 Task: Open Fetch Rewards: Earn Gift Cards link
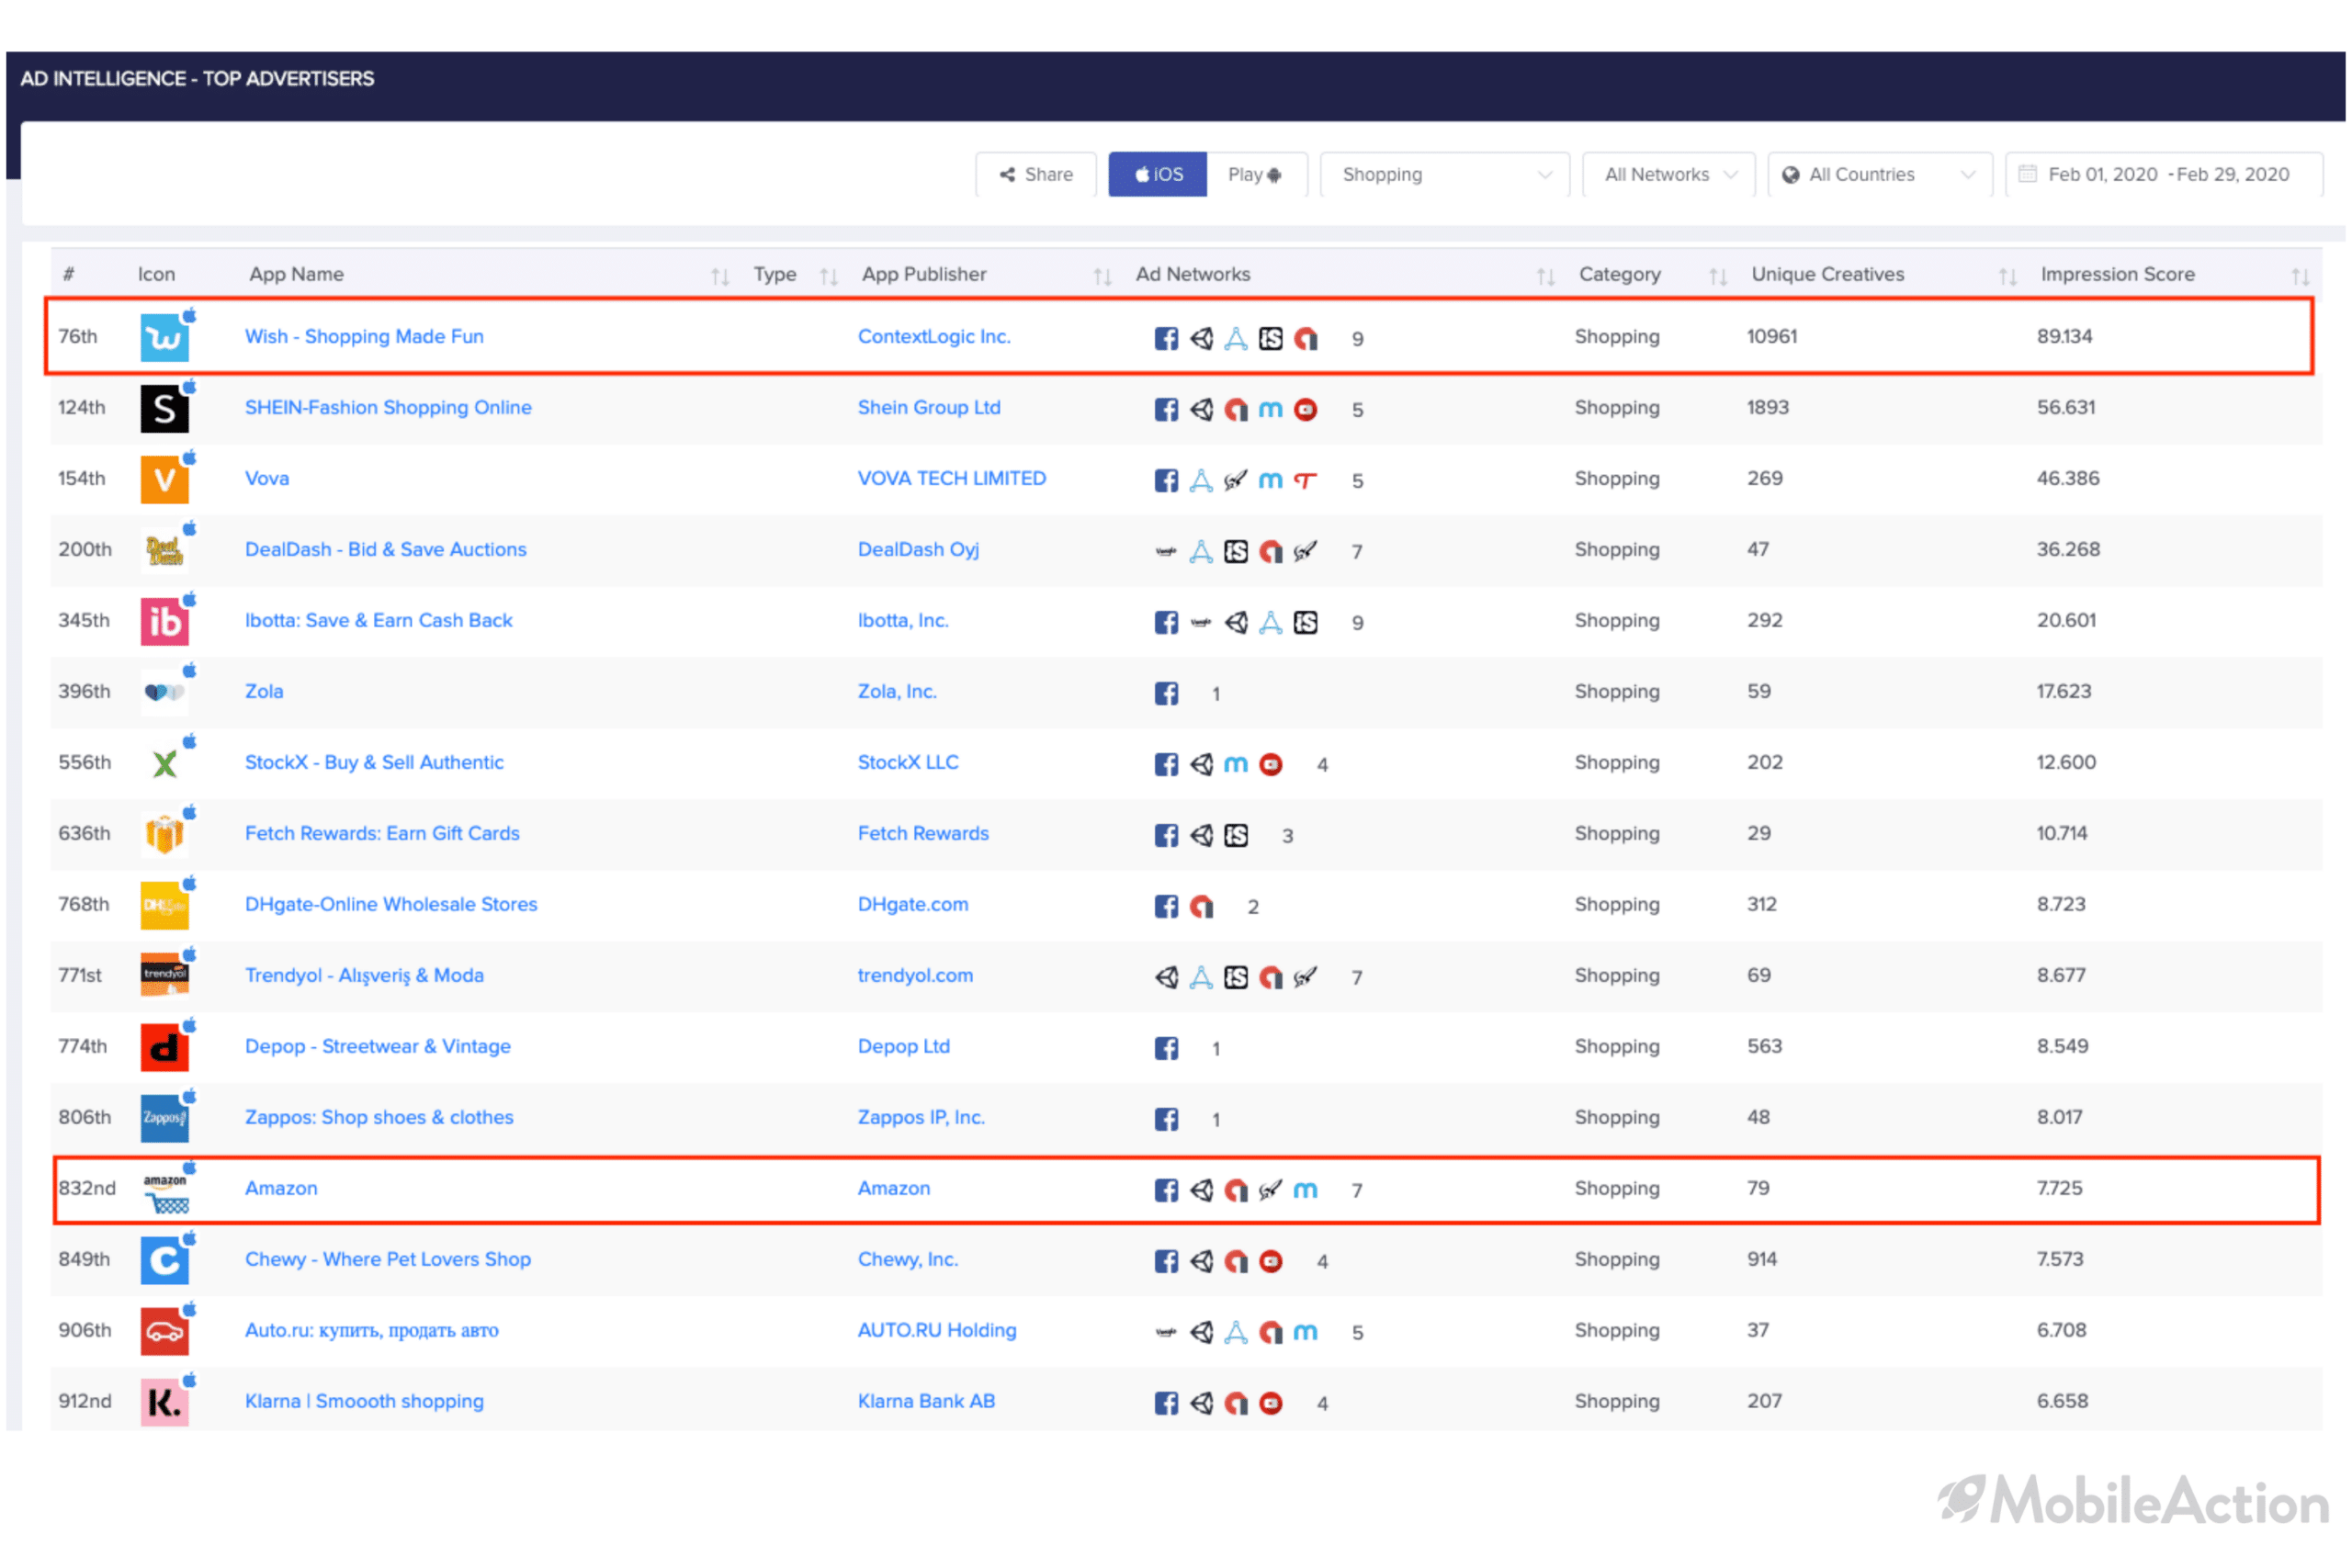click(x=382, y=834)
